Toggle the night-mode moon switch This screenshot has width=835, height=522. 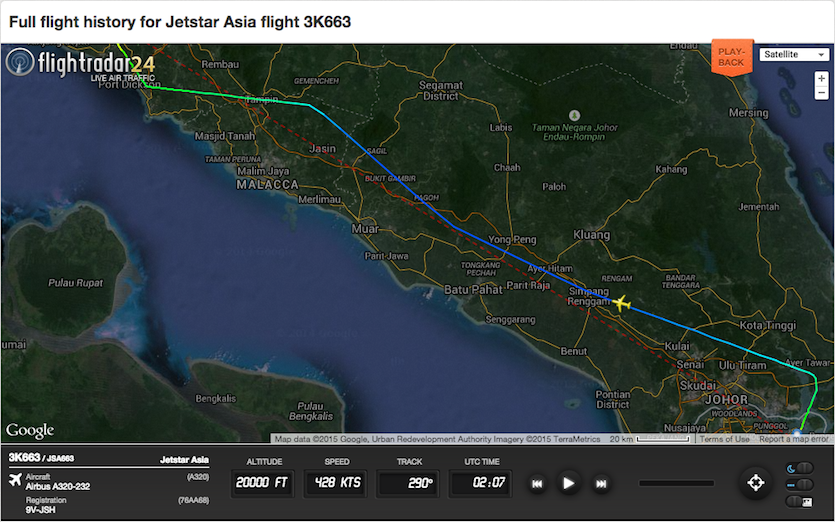800,468
